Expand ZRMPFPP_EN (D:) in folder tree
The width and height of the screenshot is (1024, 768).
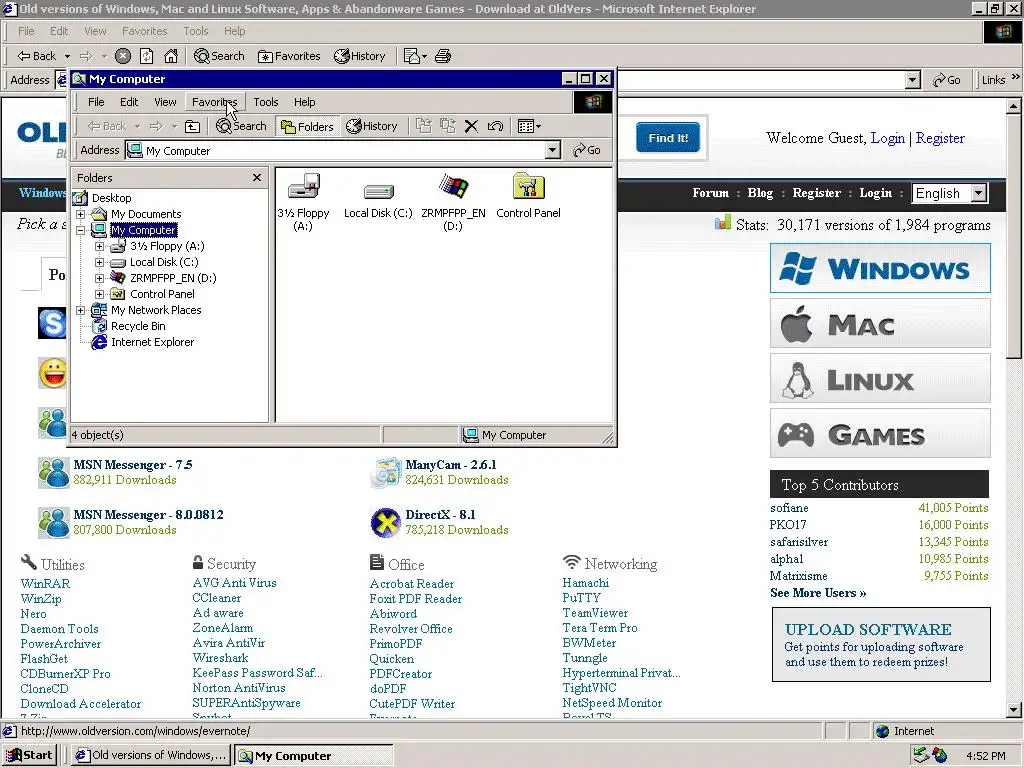point(99,278)
